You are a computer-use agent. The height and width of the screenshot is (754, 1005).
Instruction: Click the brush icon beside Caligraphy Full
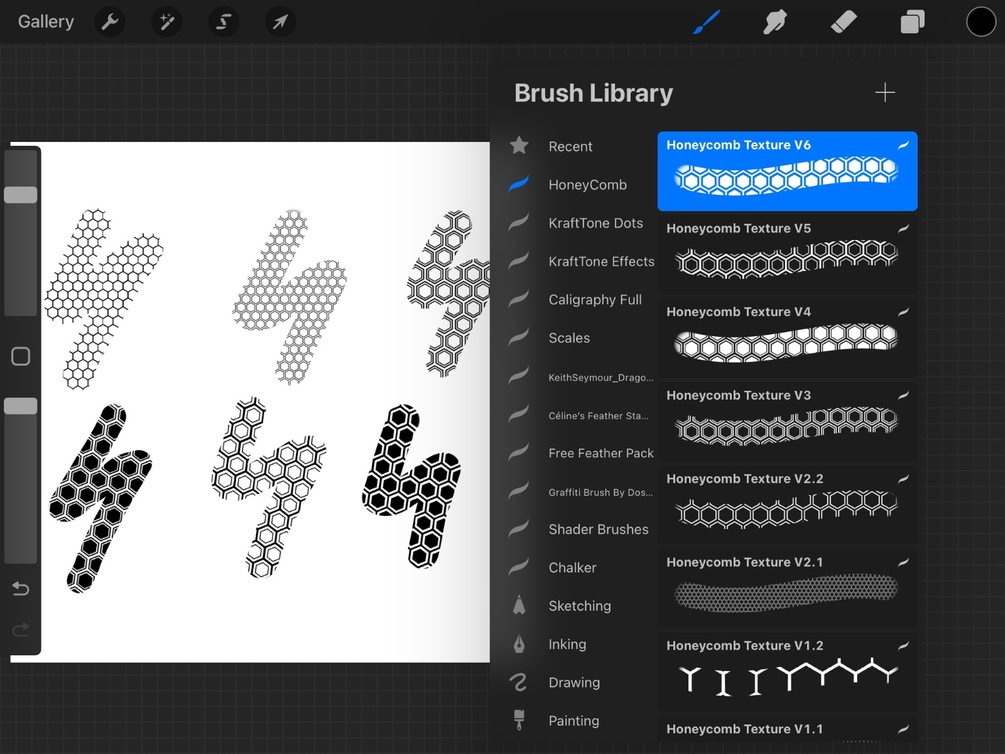pyautogui.click(x=519, y=299)
